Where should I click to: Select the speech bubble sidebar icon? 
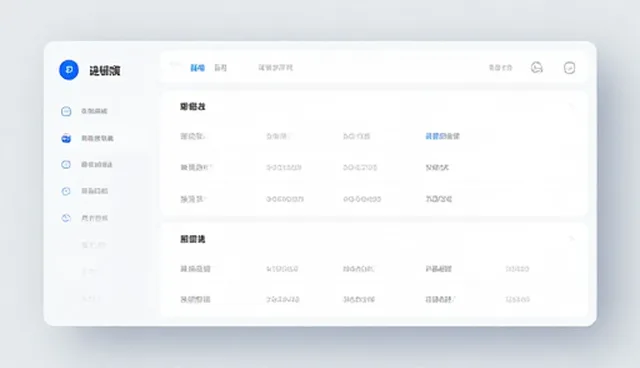(x=66, y=164)
